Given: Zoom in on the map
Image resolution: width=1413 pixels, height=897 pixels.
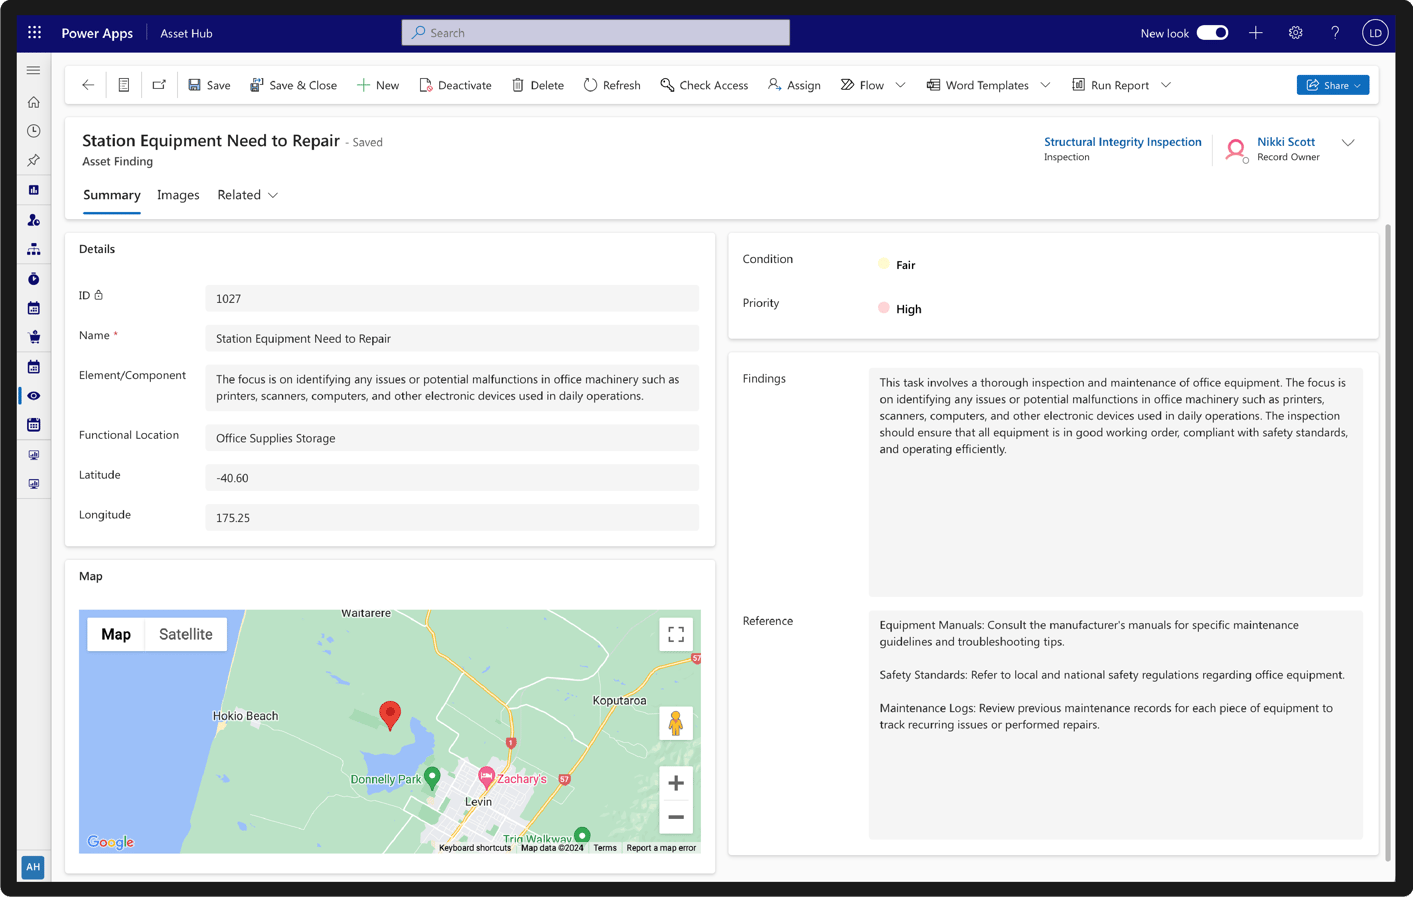Looking at the screenshot, I should 676,783.
